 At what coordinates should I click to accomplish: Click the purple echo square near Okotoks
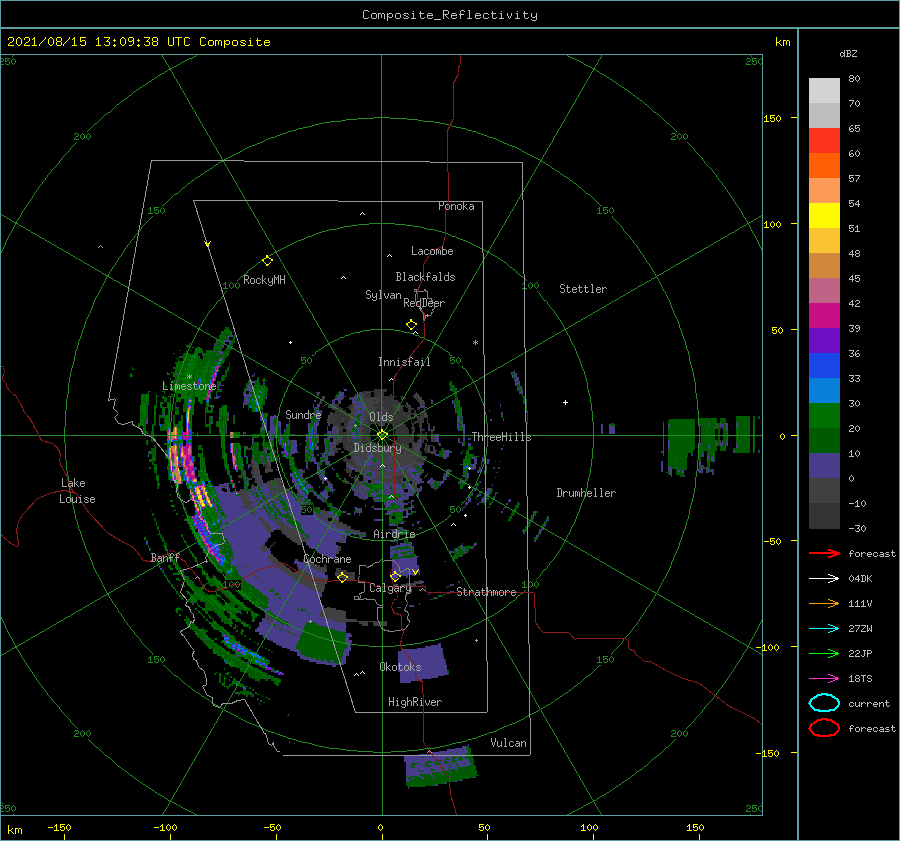[423, 663]
